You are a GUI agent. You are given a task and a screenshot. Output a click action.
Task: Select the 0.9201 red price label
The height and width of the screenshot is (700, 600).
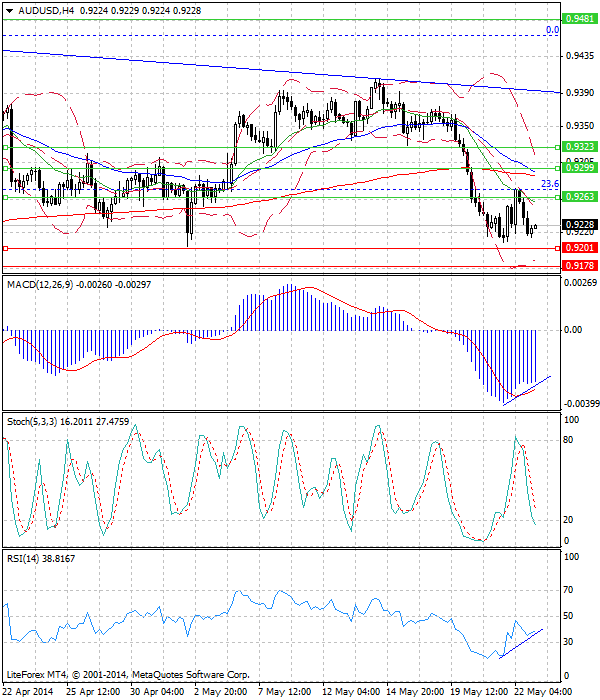pos(579,247)
